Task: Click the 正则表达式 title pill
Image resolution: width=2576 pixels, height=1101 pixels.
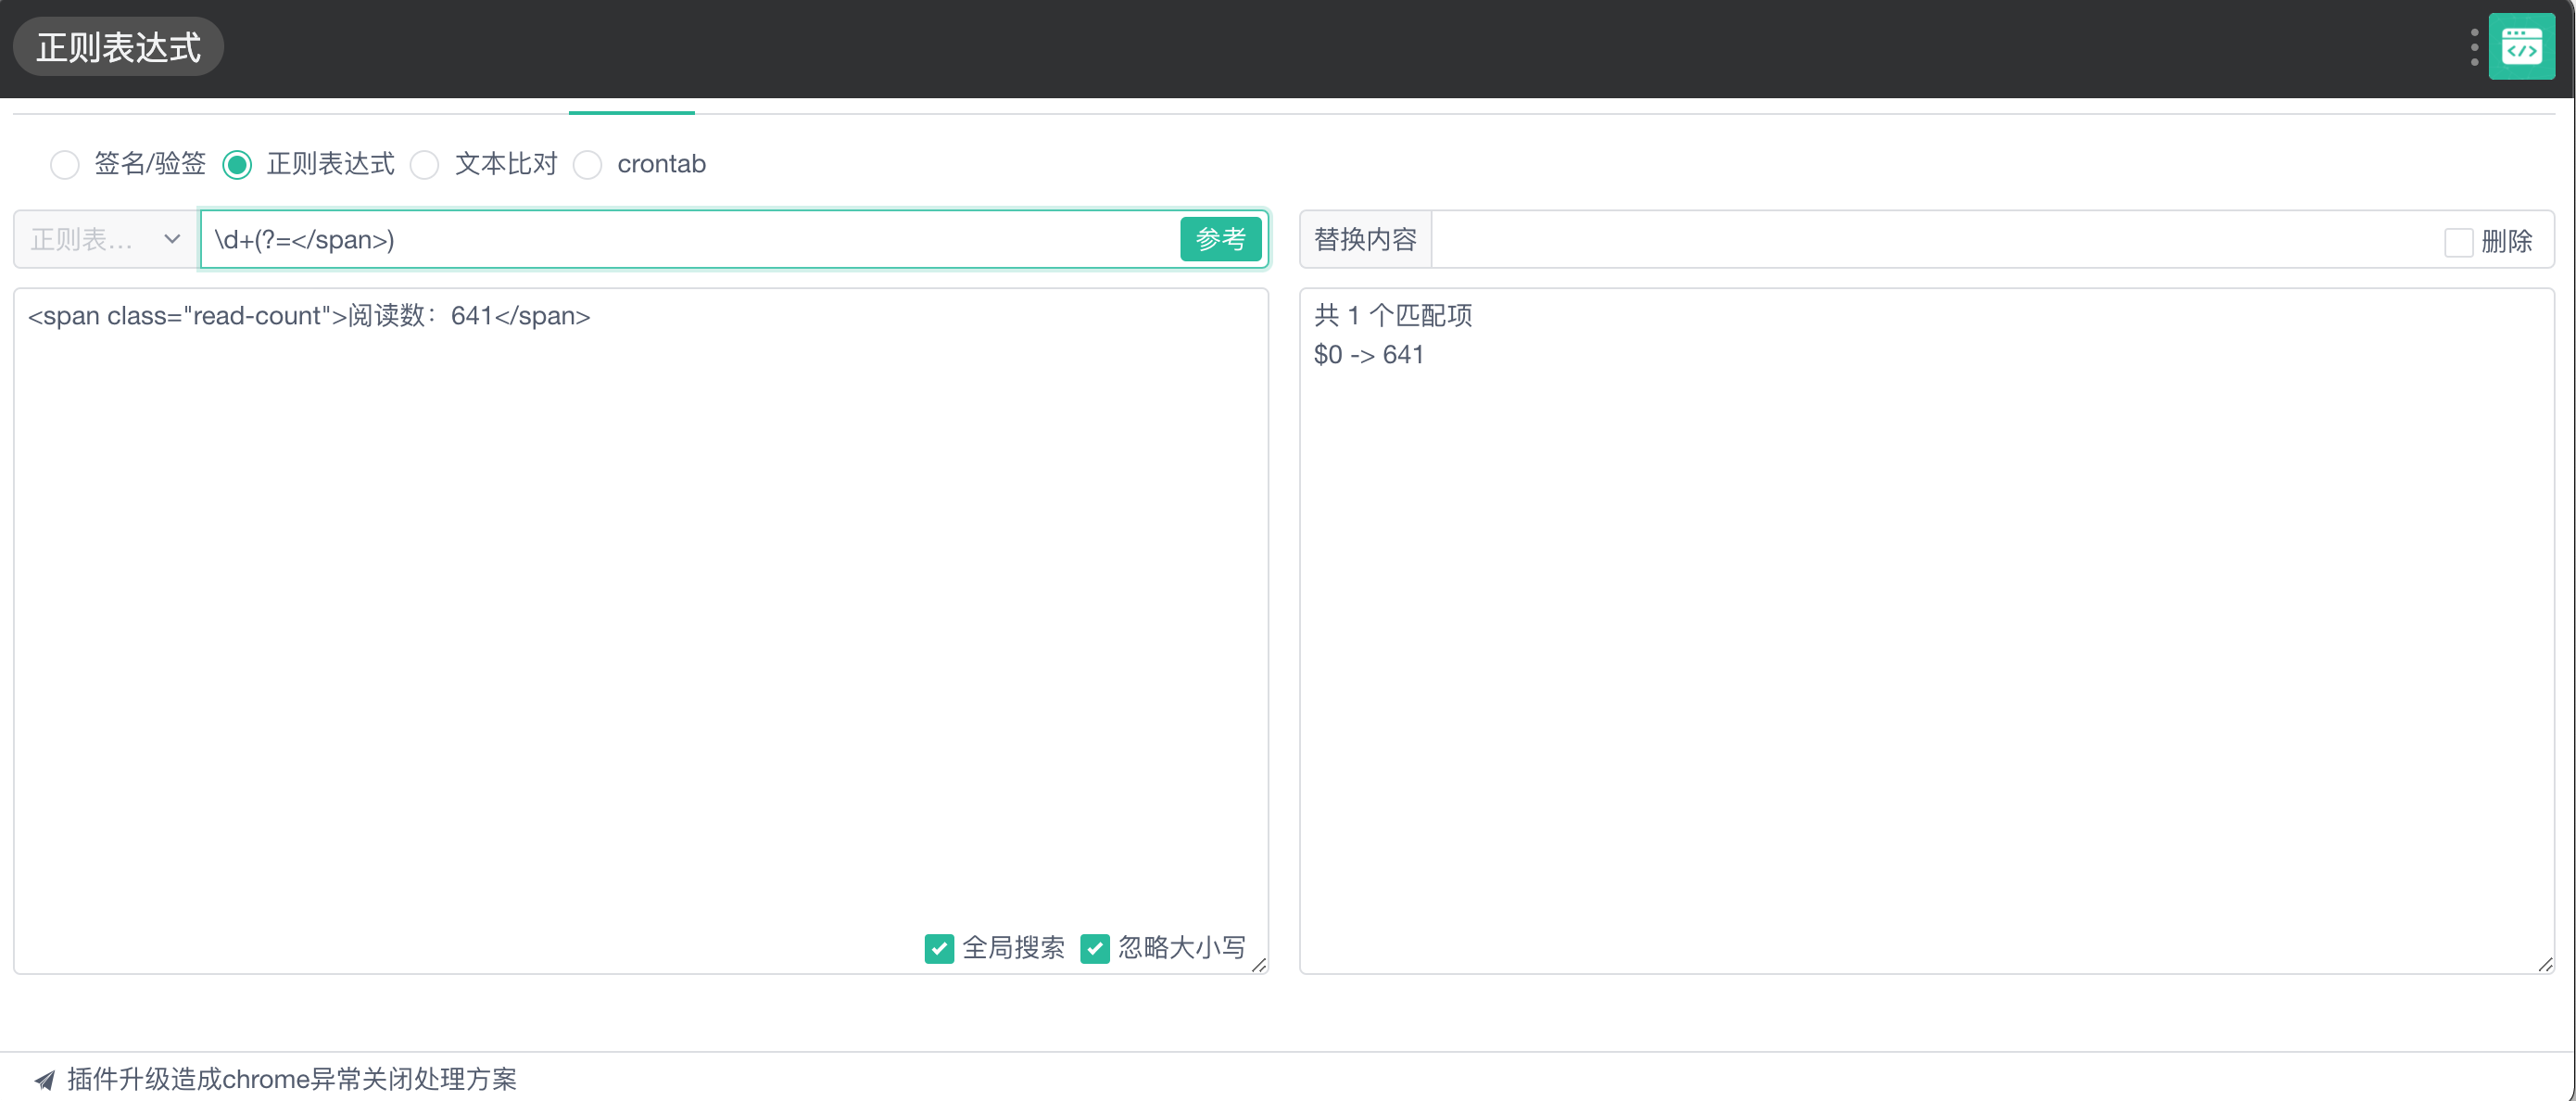Action: pyautogui.click(x=118, y=47)
